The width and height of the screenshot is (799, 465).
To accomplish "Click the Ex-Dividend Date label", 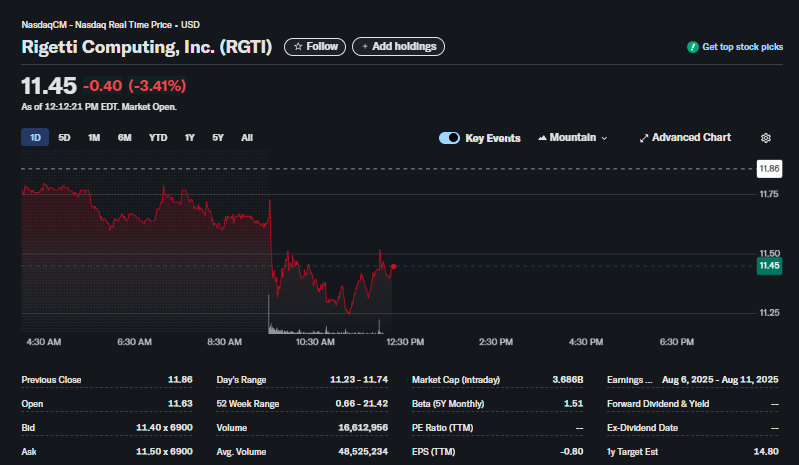I will (642, 428).
